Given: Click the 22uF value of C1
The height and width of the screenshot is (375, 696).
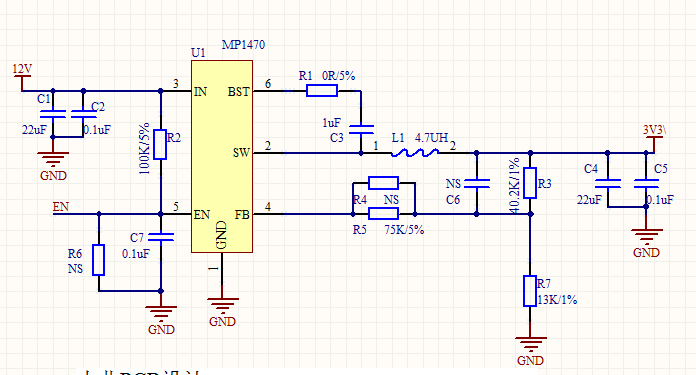Looking at the screenshot, I should point(34,130).
